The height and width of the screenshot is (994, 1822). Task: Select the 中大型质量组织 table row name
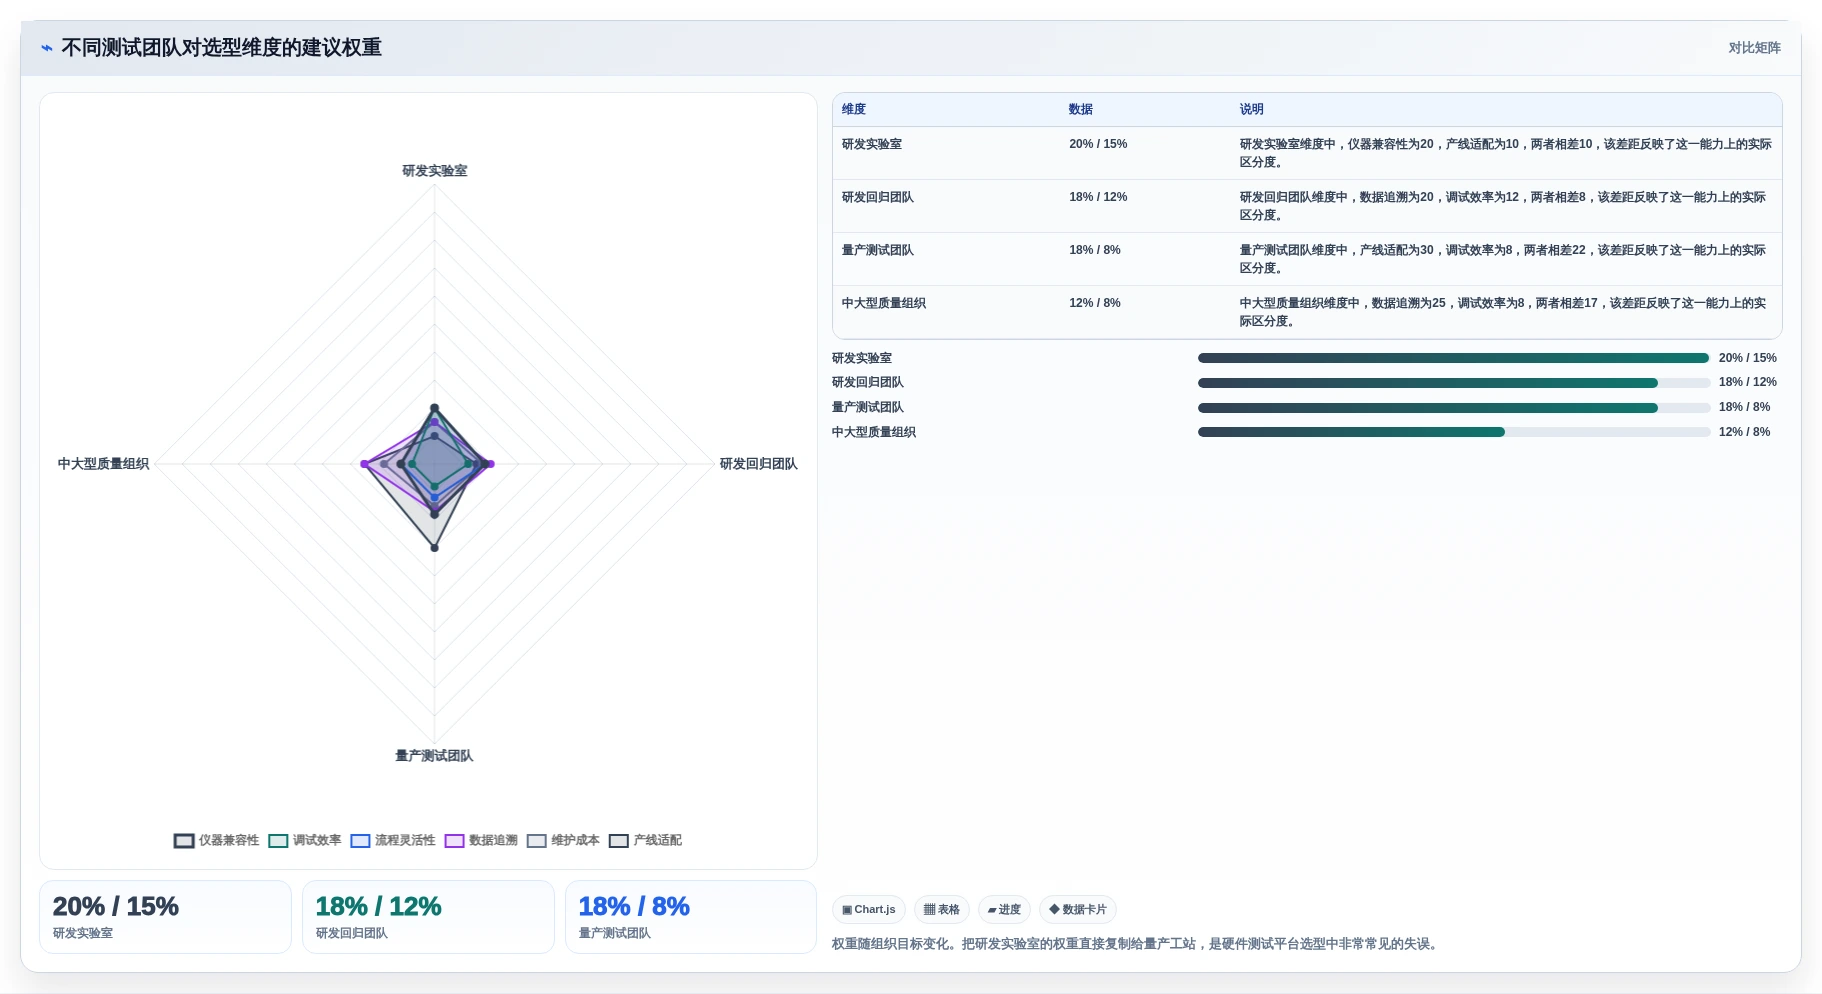pos(884,303)
